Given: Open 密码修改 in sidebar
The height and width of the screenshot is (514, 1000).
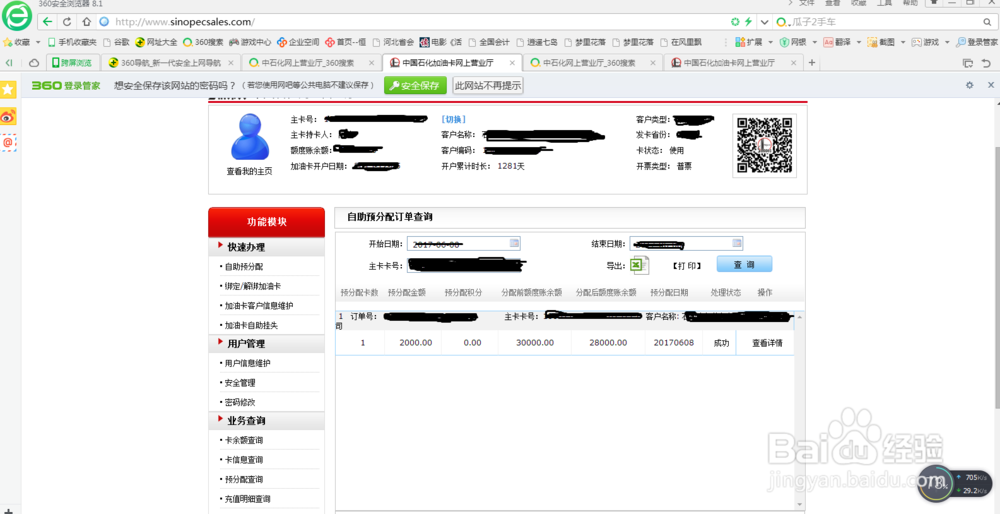Looking at the screenshot, I should (x=240, y=402).
